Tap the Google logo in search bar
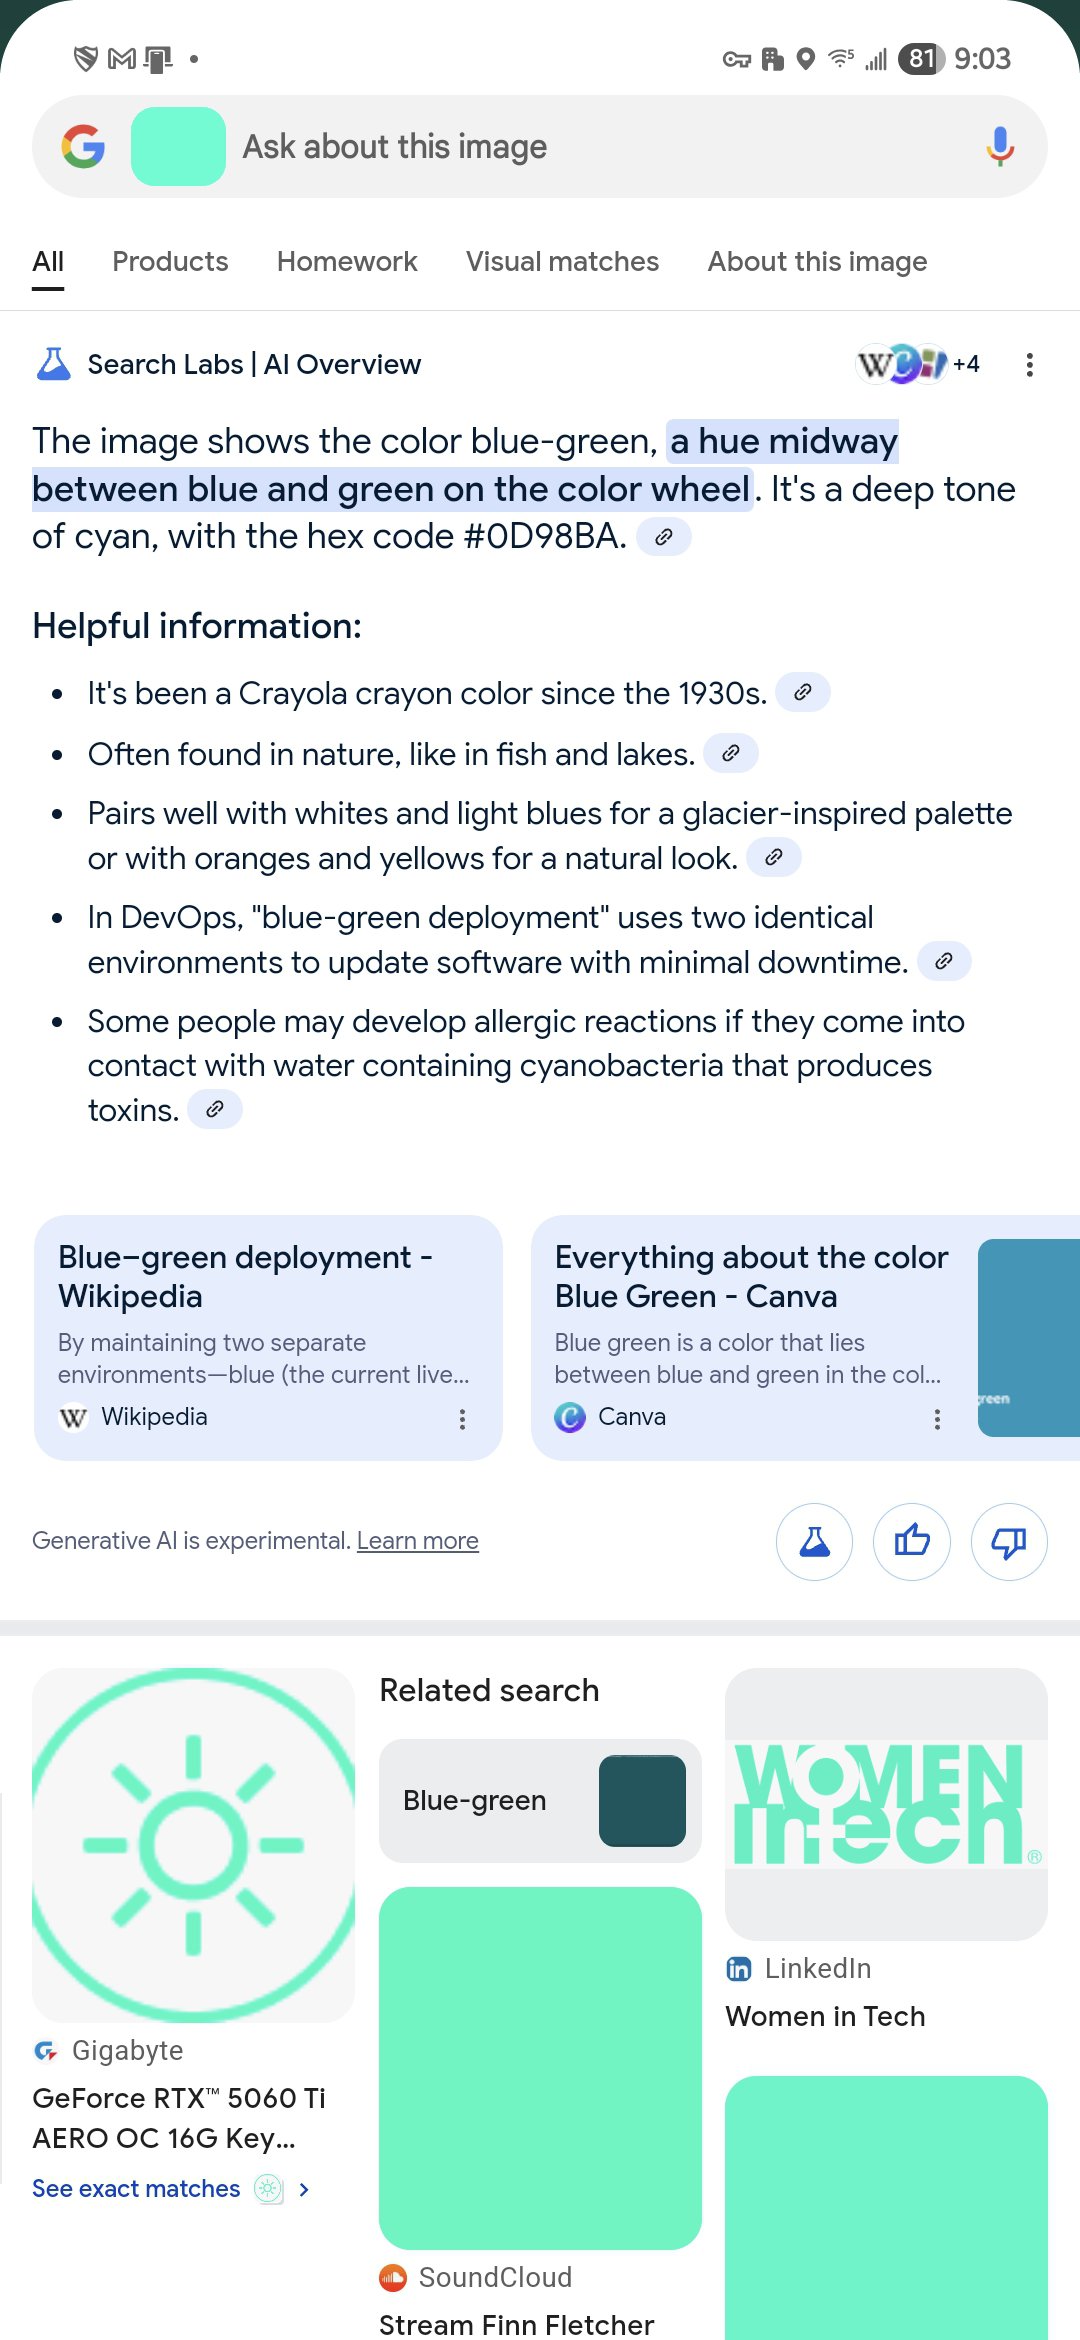This screenshot has height=2340, width=1080. [x=83, y=147]
